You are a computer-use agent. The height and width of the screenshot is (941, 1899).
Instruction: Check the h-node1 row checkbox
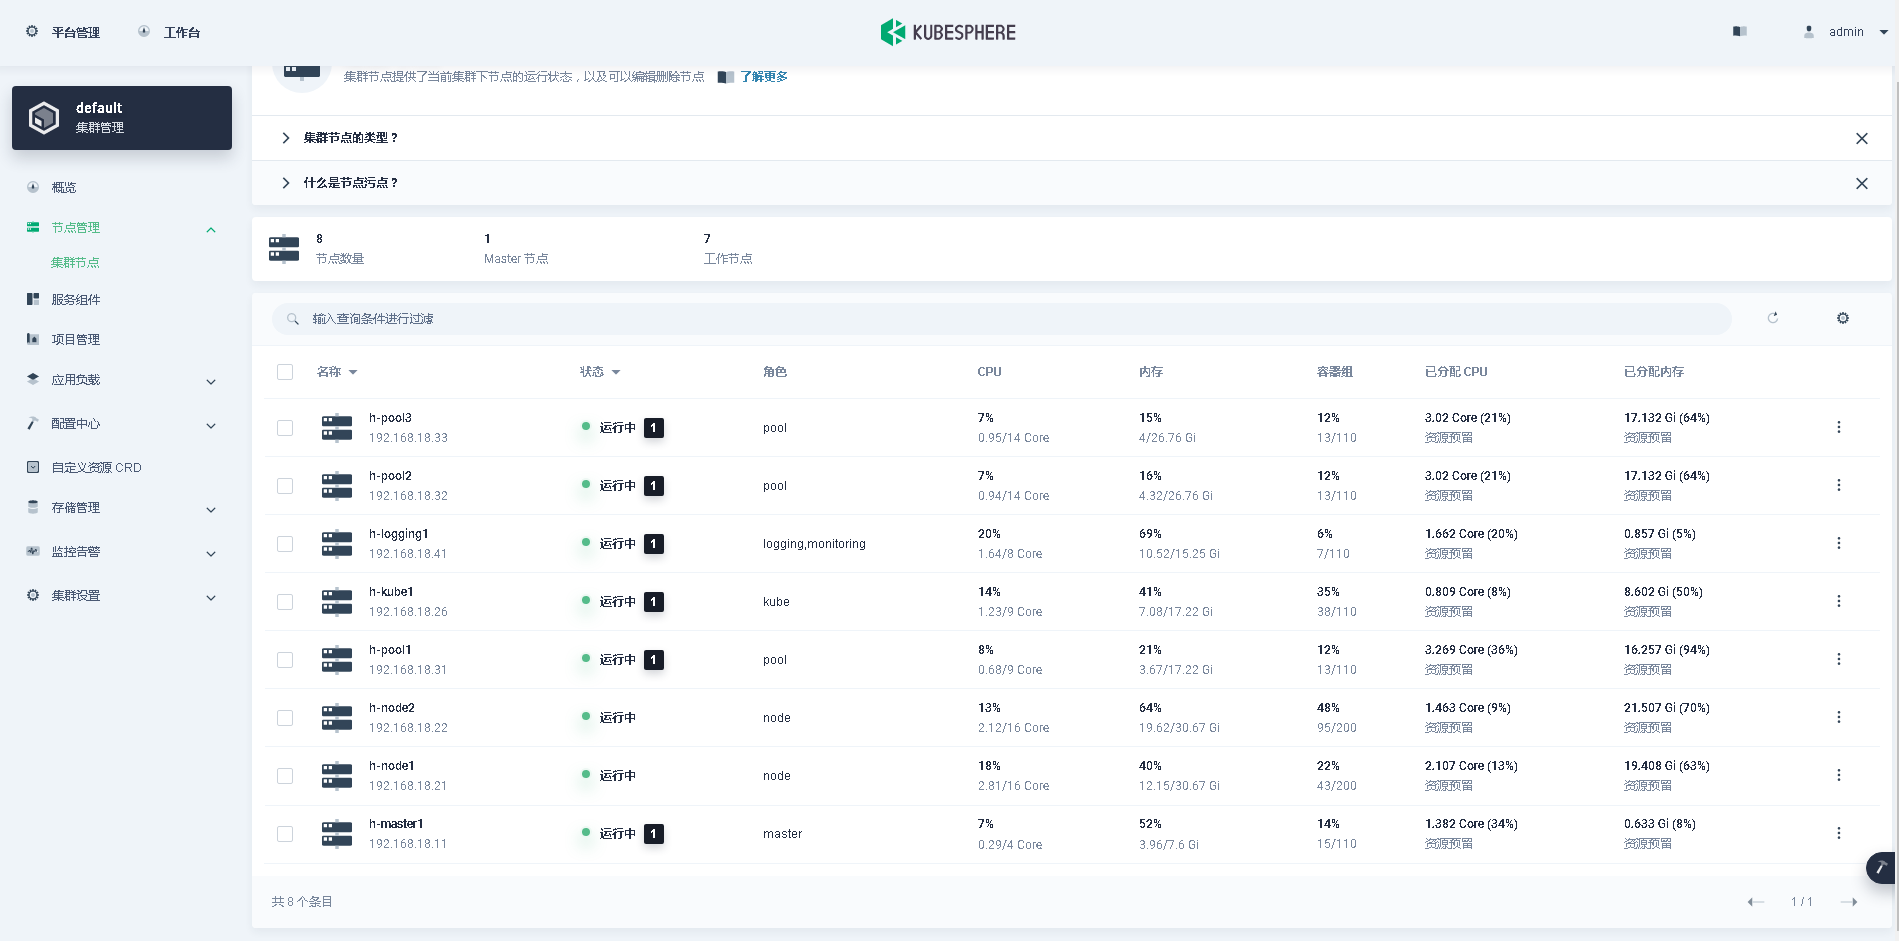[285, 776]
